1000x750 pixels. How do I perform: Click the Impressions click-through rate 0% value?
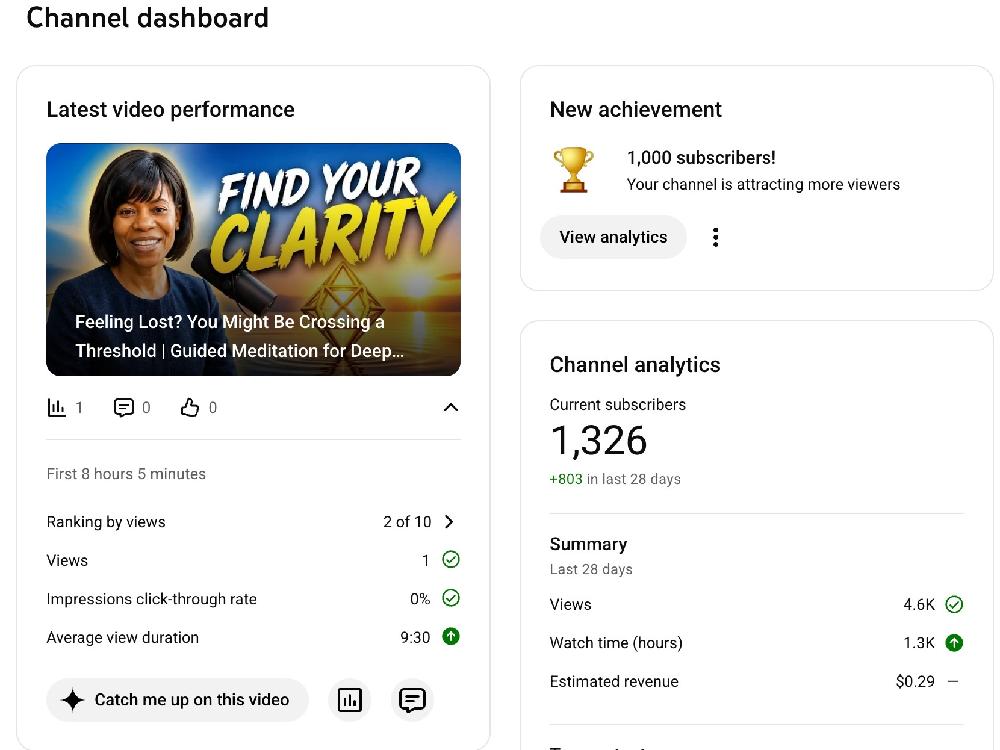coord(420,599)
